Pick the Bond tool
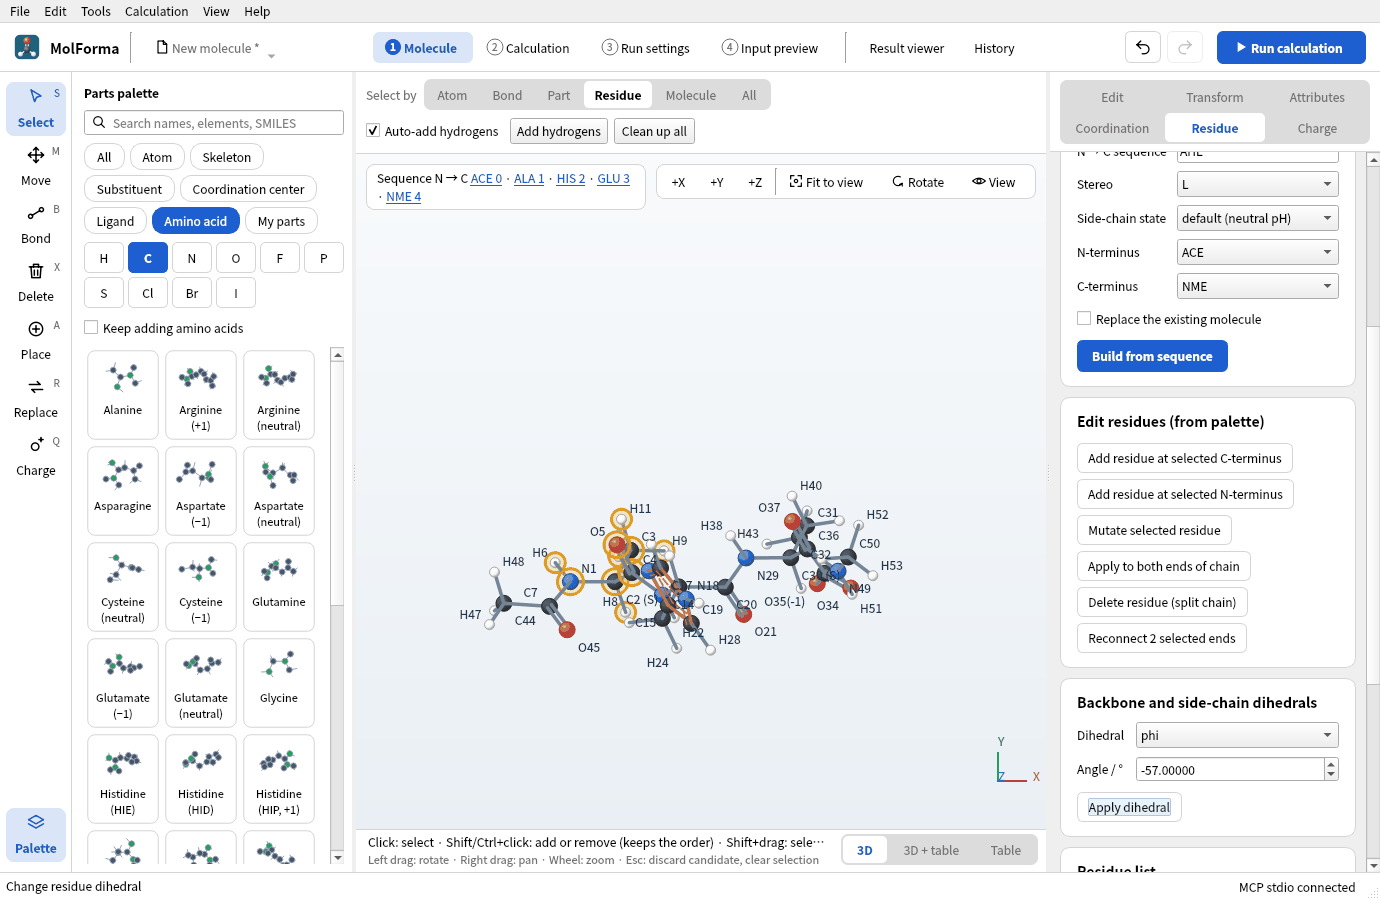The width and height of the screenshot is (1380, 900). coord(36,225)
